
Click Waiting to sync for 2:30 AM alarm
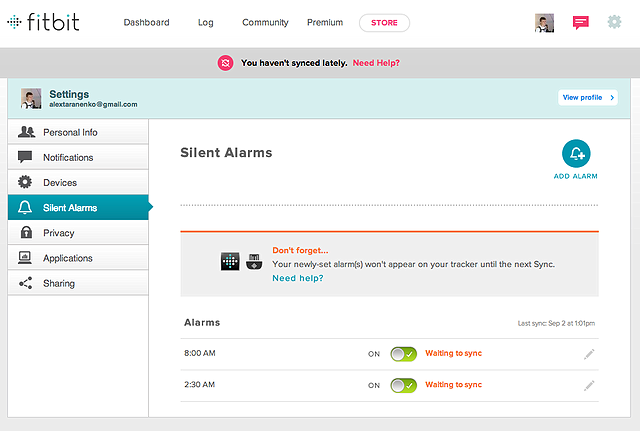click(x=453, y=385)
